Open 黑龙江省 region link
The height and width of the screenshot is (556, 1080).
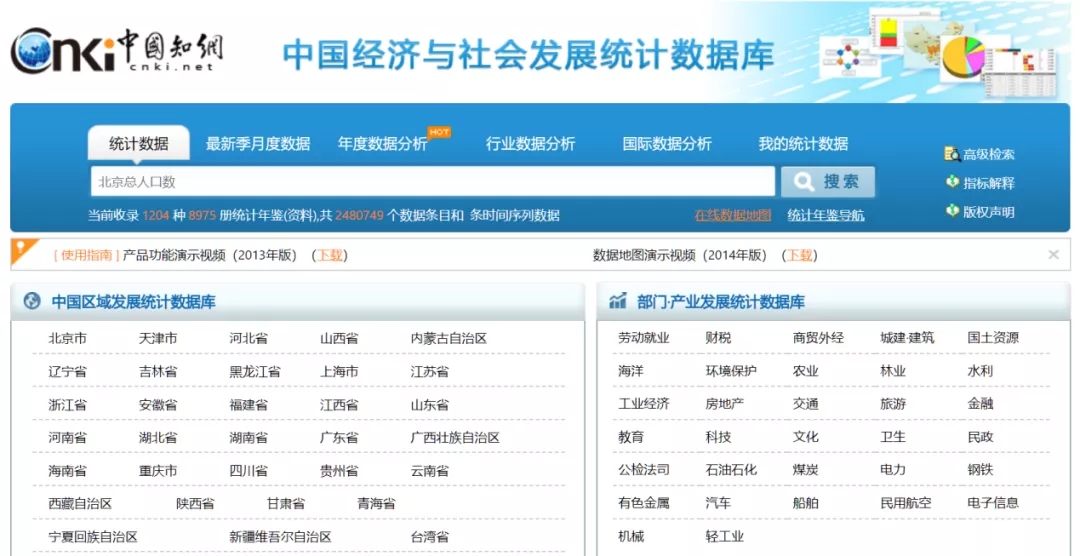pyautogui.click(x=255, y=371)
